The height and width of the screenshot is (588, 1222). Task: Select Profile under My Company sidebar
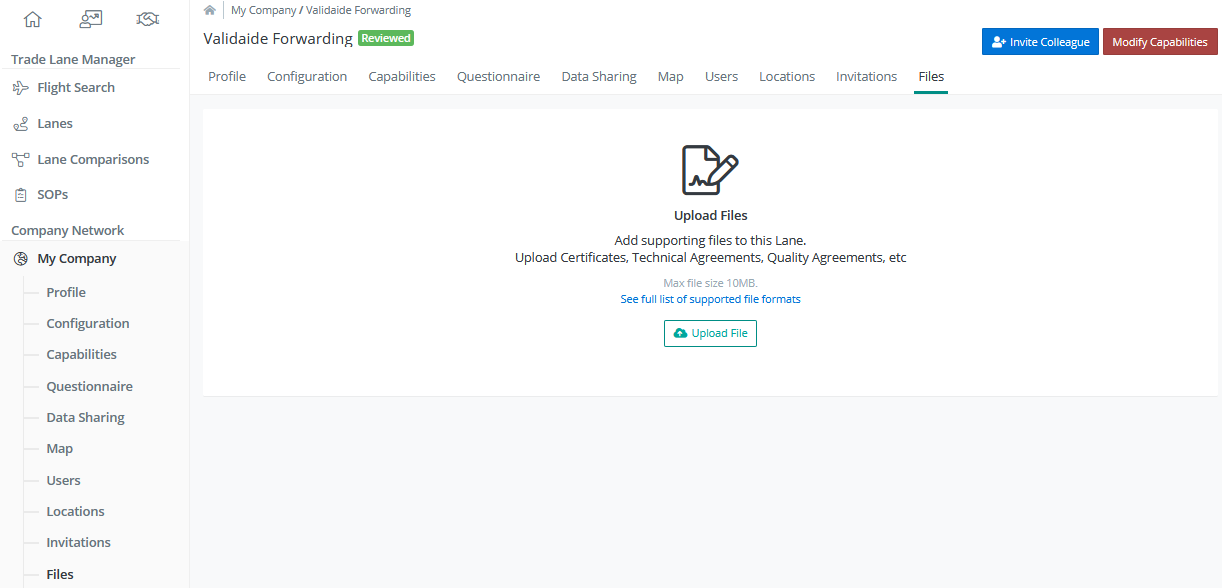point(66,292)
